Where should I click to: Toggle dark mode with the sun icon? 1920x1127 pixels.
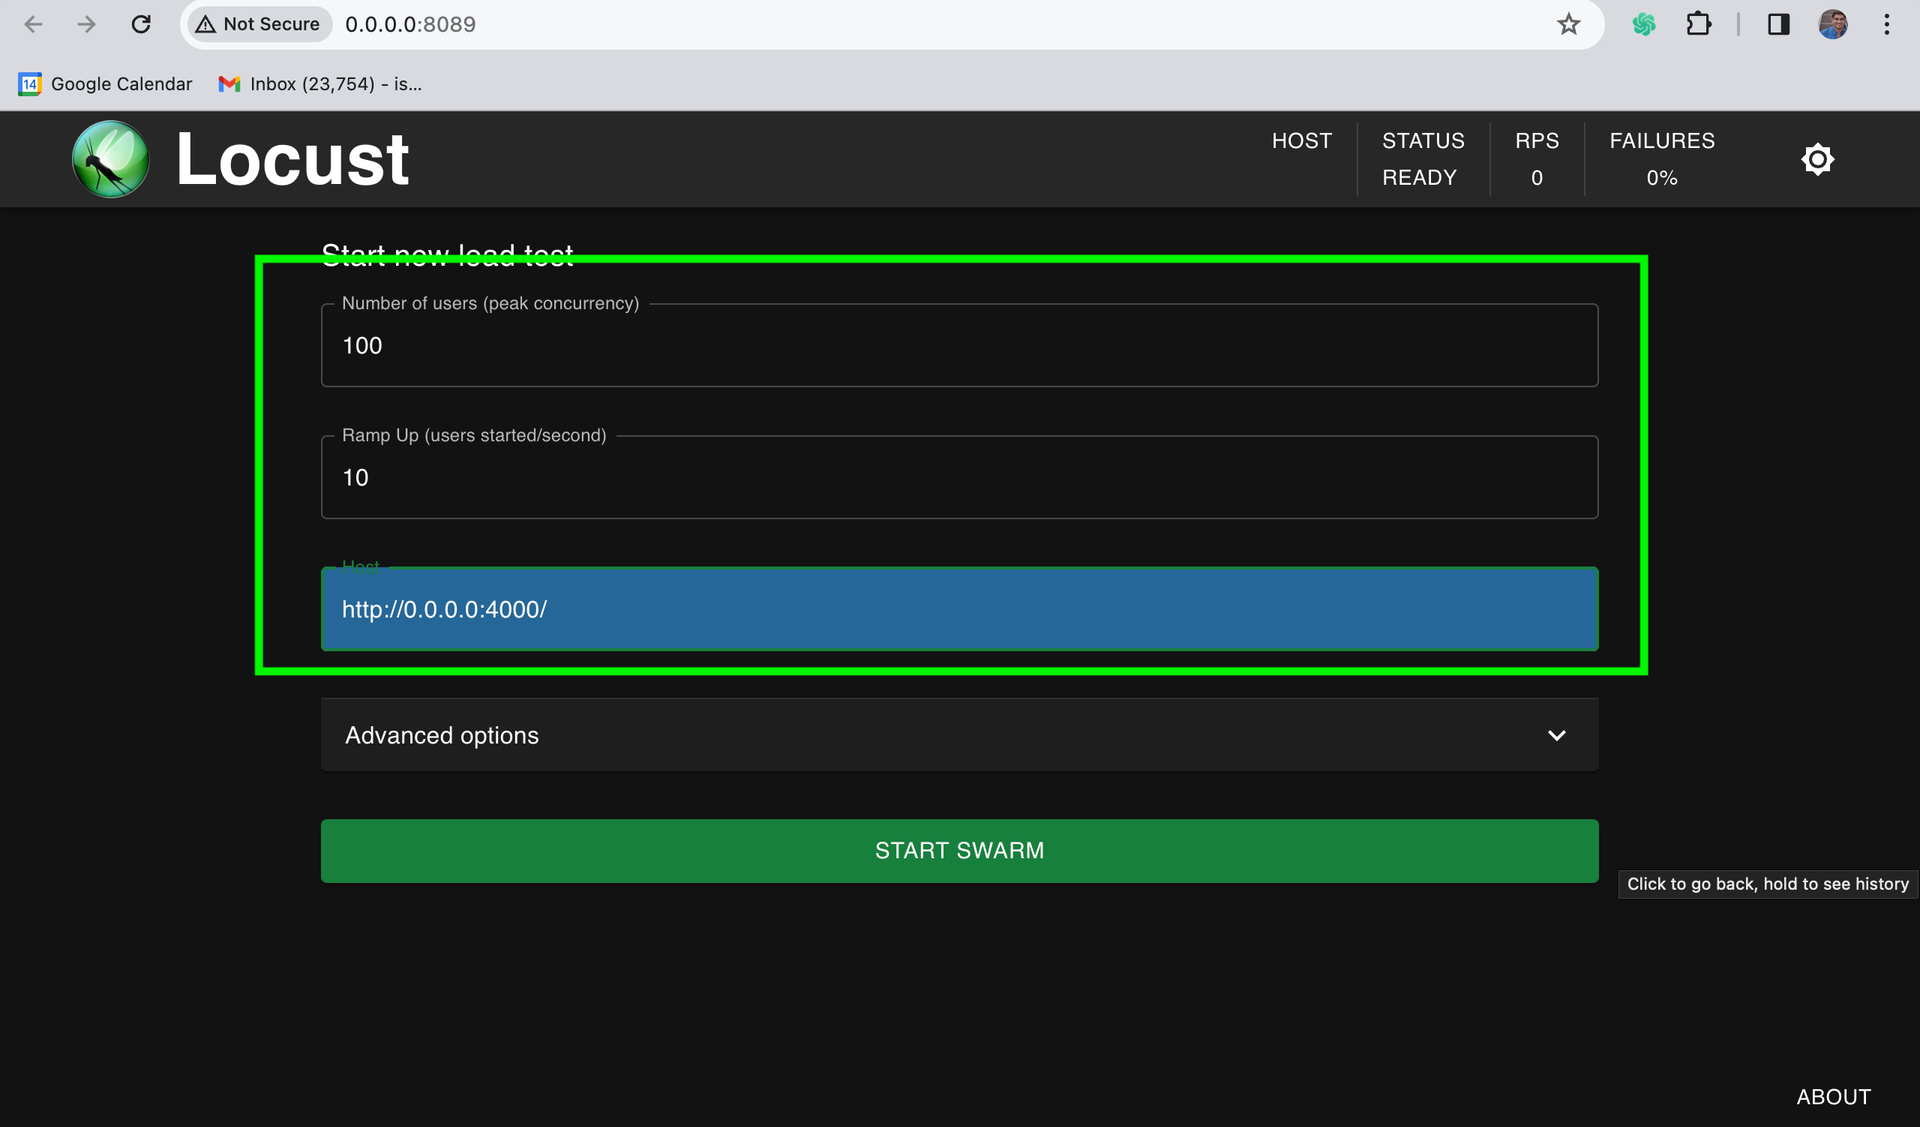click(x=1817, y=159)
